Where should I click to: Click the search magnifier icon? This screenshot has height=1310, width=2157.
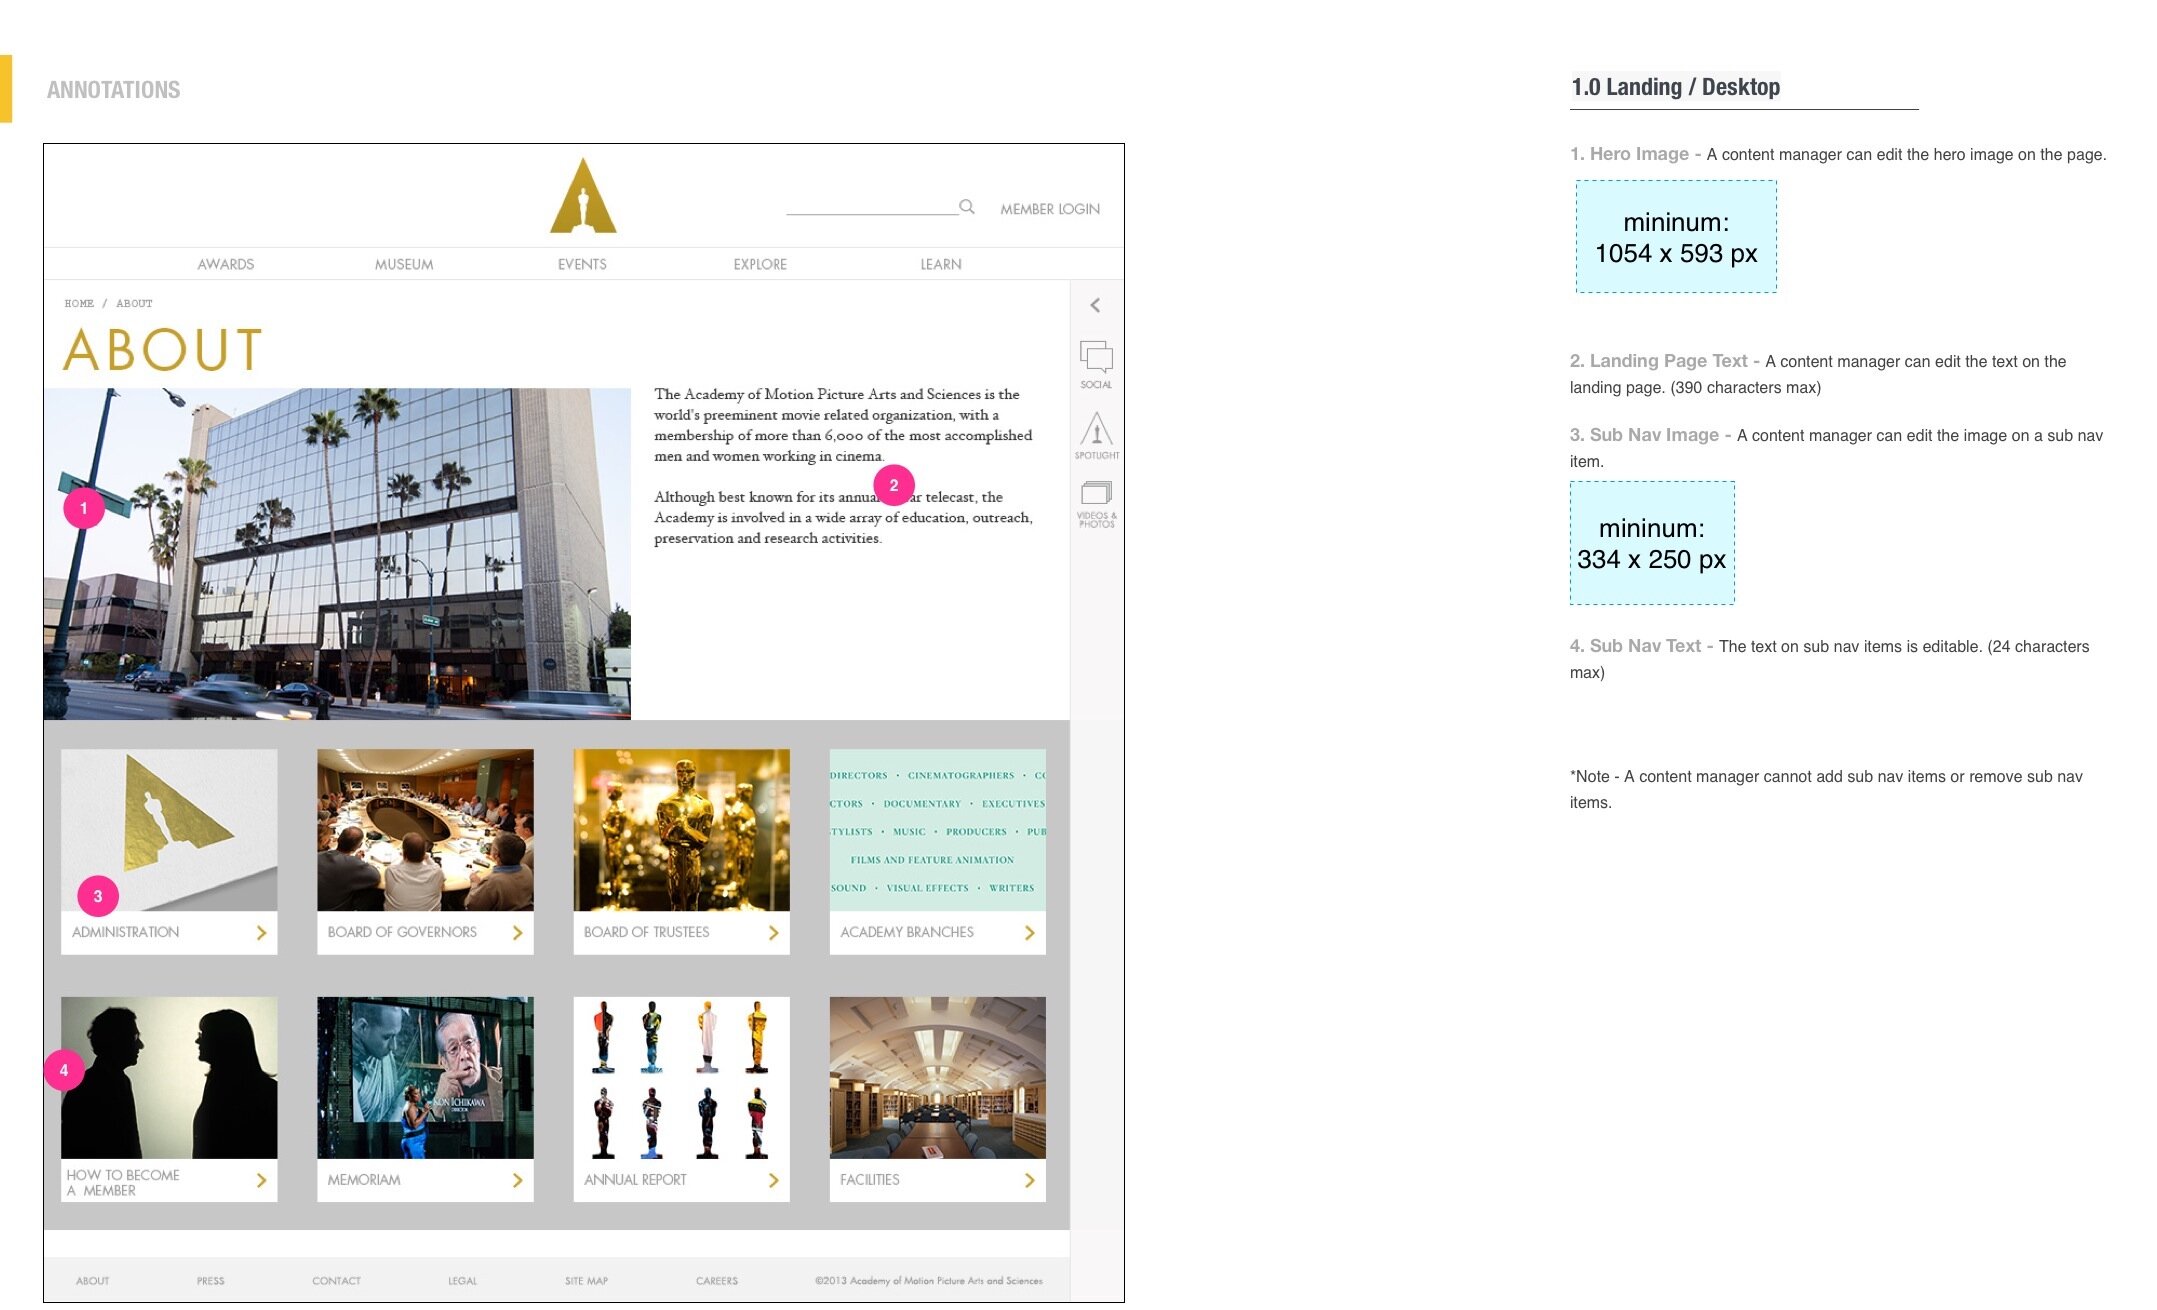pyautogui.click(x=967, y=207)
